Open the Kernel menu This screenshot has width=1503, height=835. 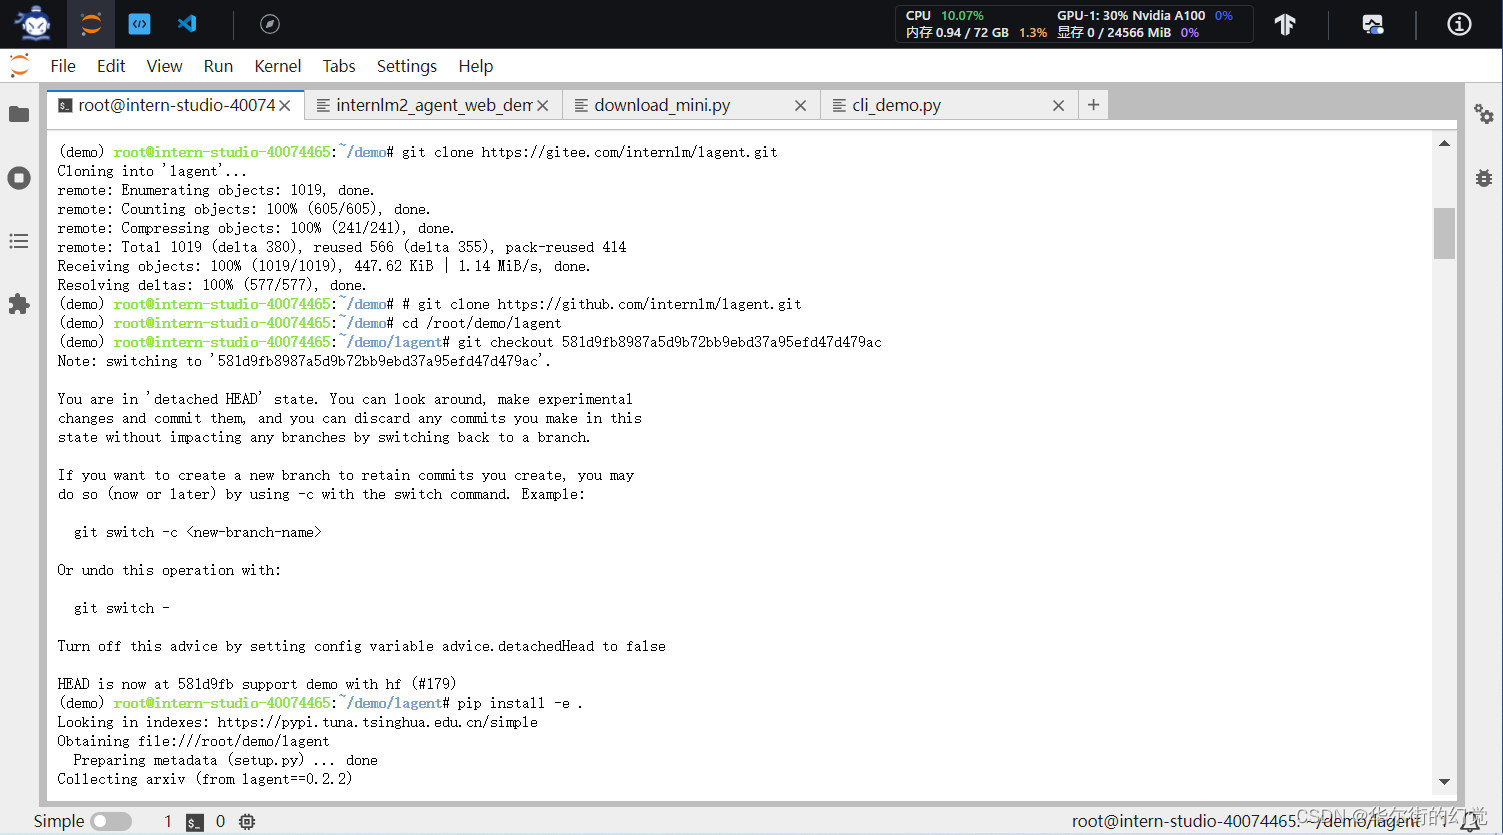[x=278, y=66]
